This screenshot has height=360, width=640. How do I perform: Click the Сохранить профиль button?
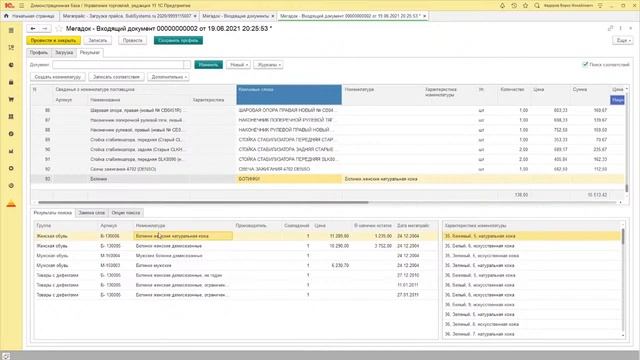pyautogui.click(x=178, y=40)
